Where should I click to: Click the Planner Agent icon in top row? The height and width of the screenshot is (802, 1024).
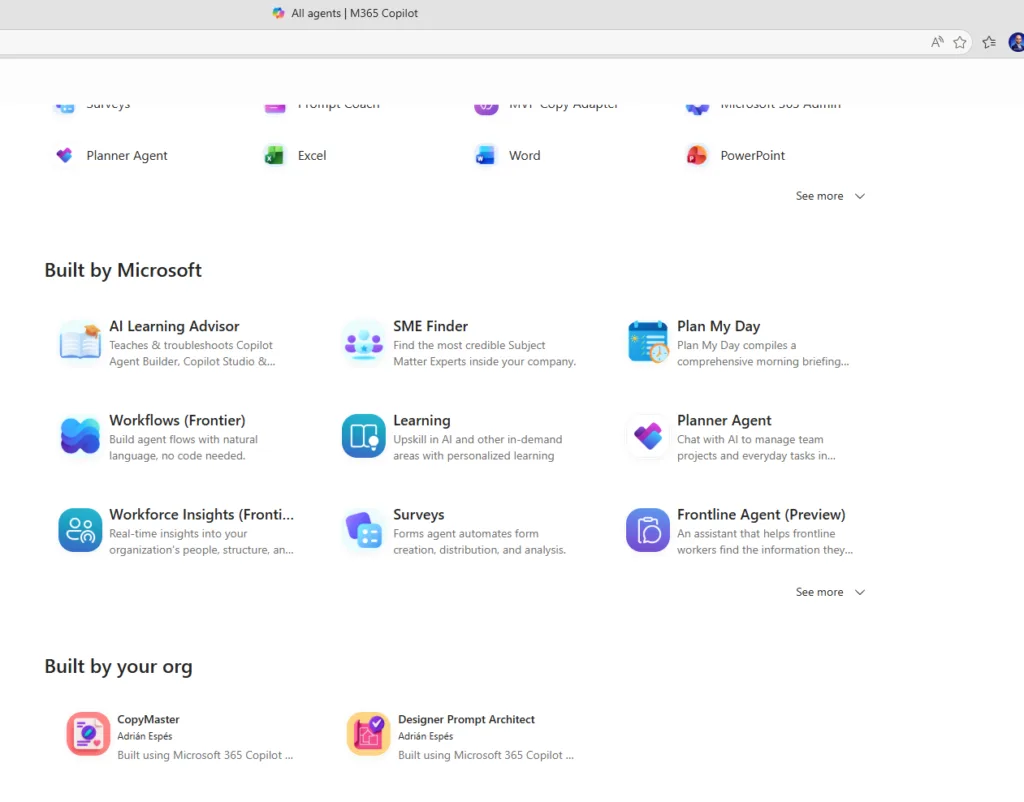(x=64, y=155)
